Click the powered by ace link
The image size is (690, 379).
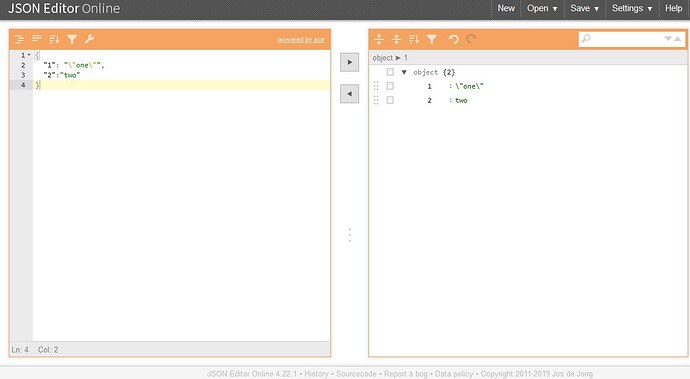pos(301,40)
